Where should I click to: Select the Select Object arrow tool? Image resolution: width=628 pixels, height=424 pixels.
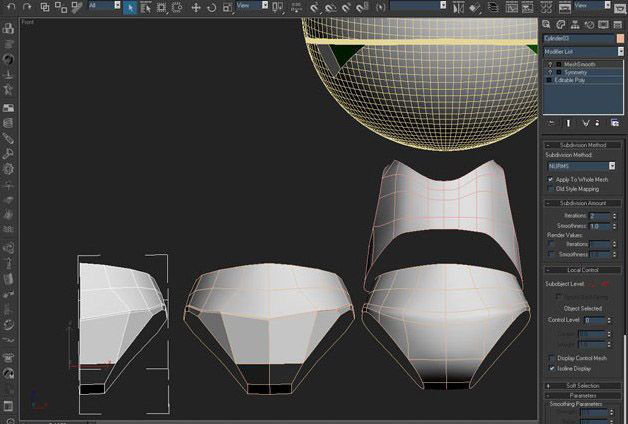click(x=130, y=7)
